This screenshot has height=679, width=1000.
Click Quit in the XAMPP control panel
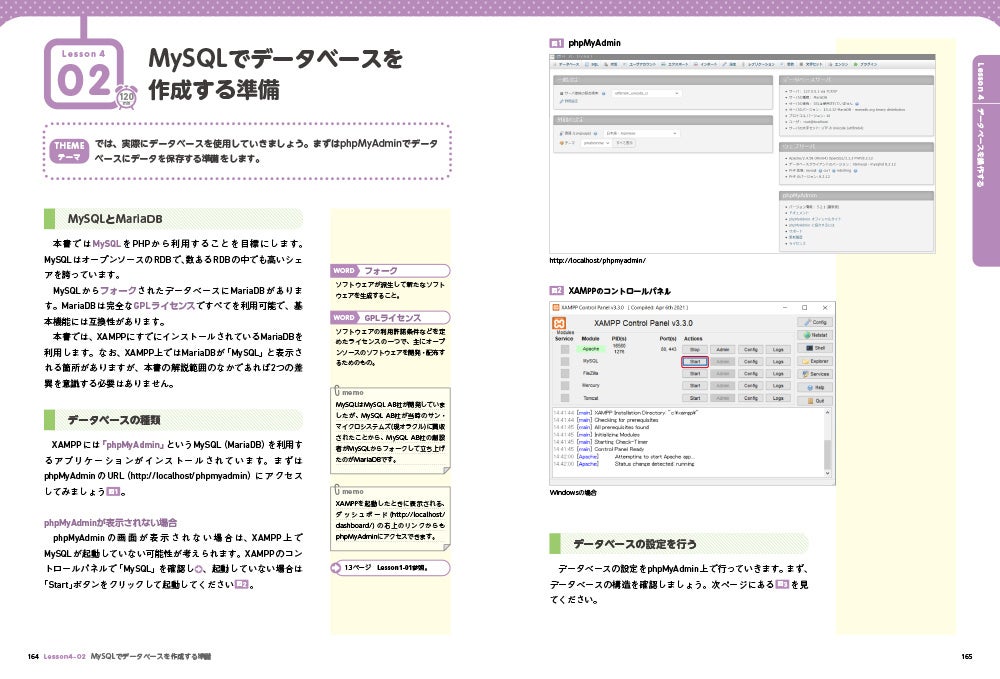814,401
